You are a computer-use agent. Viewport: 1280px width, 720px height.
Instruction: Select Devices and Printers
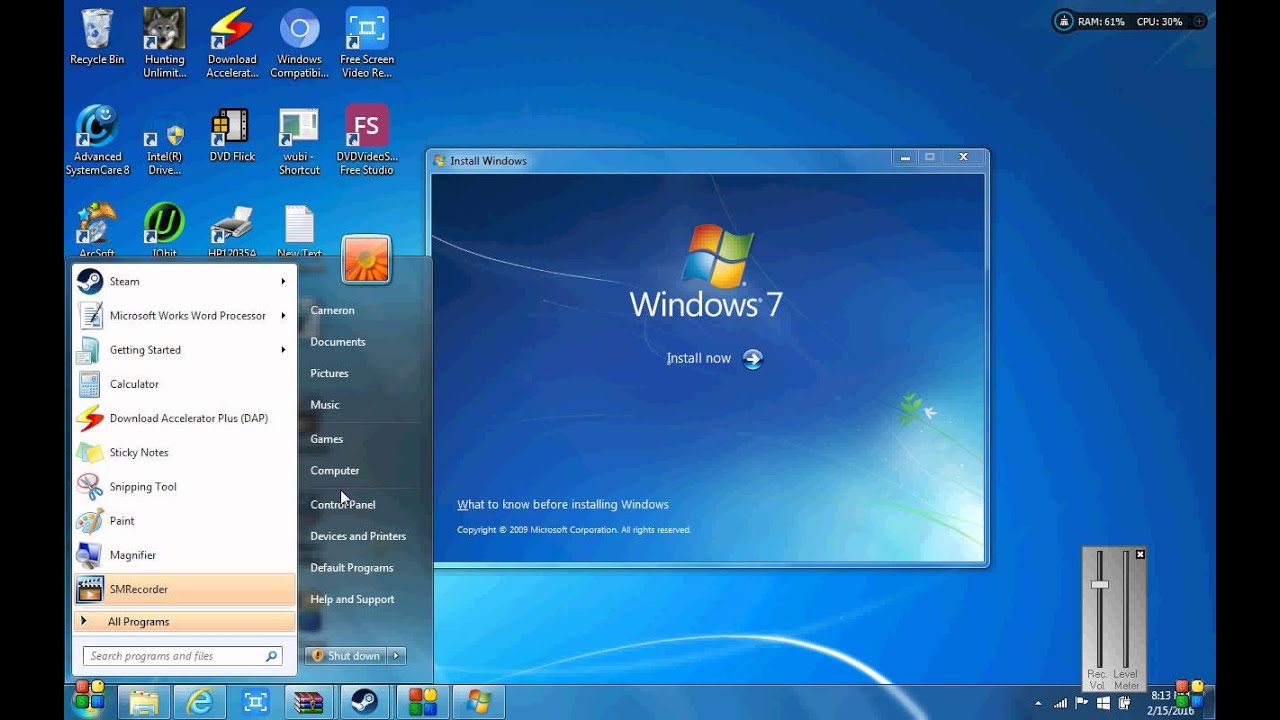pyautogui.click(x=358, y=536)
